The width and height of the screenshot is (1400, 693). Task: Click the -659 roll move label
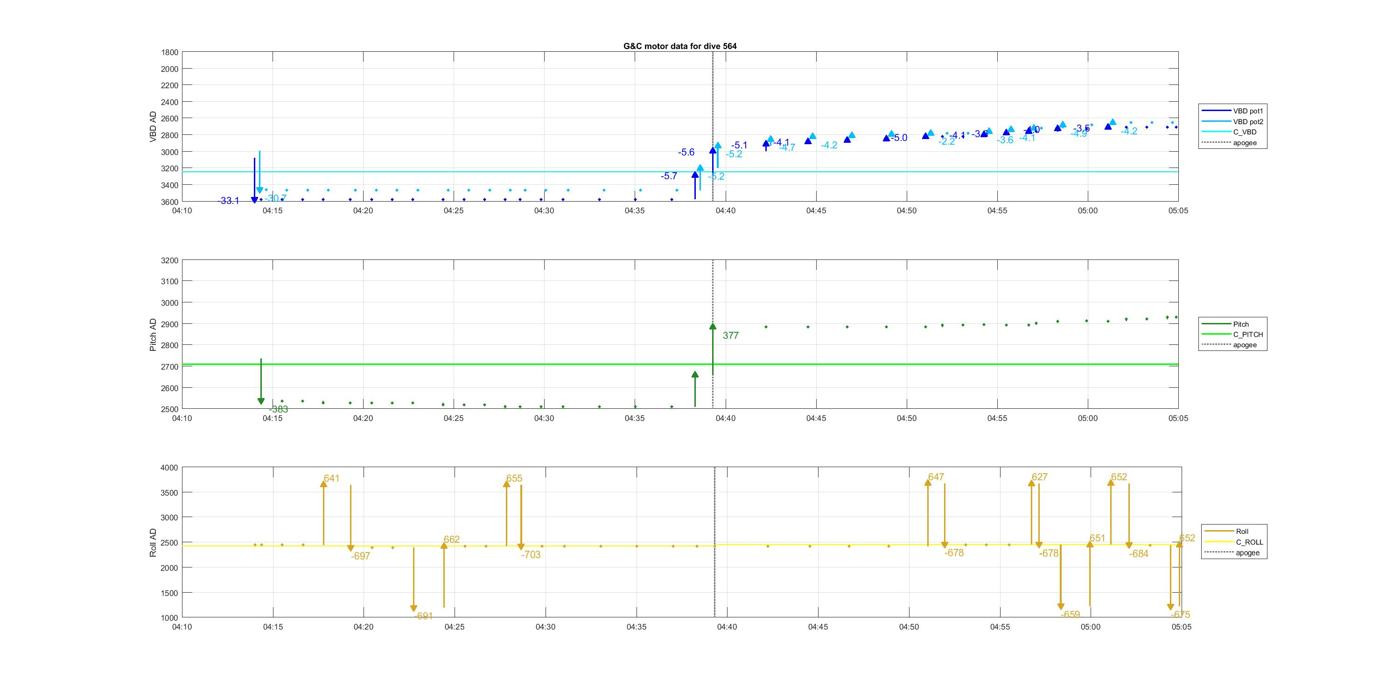click(1071, 614)
